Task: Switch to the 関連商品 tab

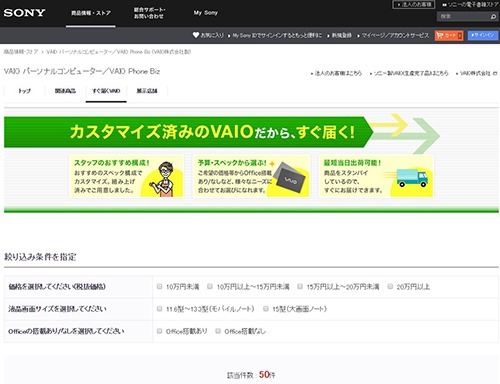Action: click(65, 91)
